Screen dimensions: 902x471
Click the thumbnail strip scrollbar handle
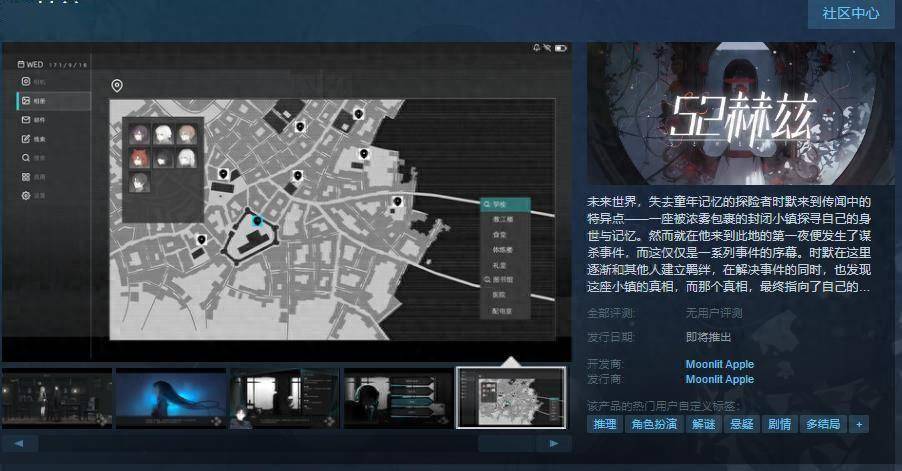click(x=507, y=443)
